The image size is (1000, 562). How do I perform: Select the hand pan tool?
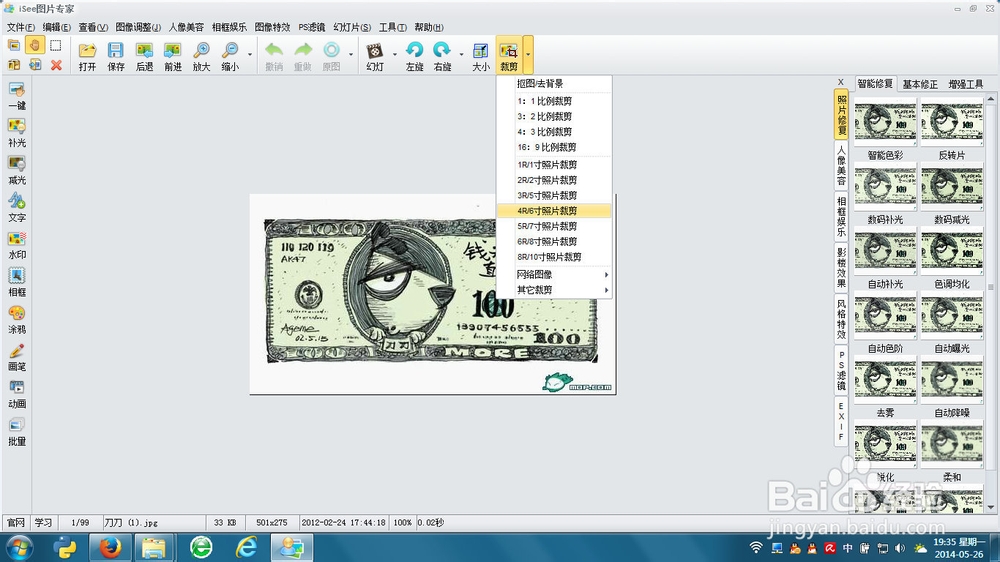point(34,45)
